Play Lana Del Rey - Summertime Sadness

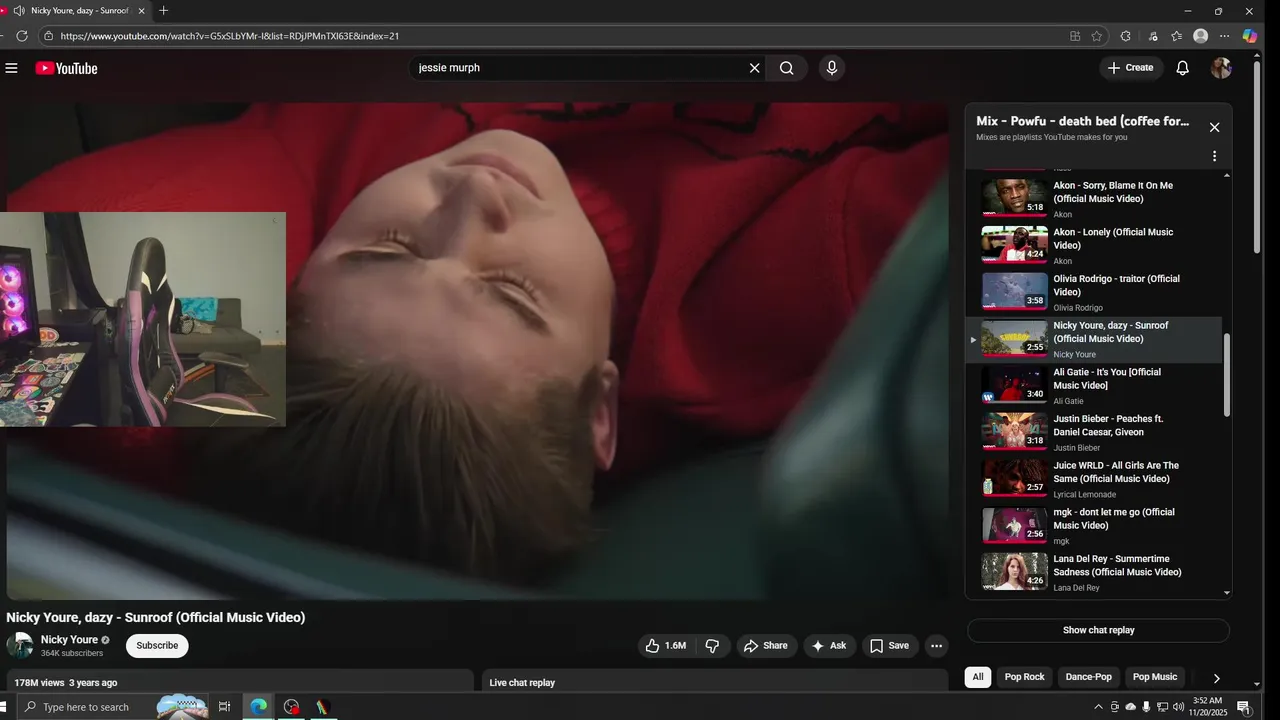[x=1094, y=573]
